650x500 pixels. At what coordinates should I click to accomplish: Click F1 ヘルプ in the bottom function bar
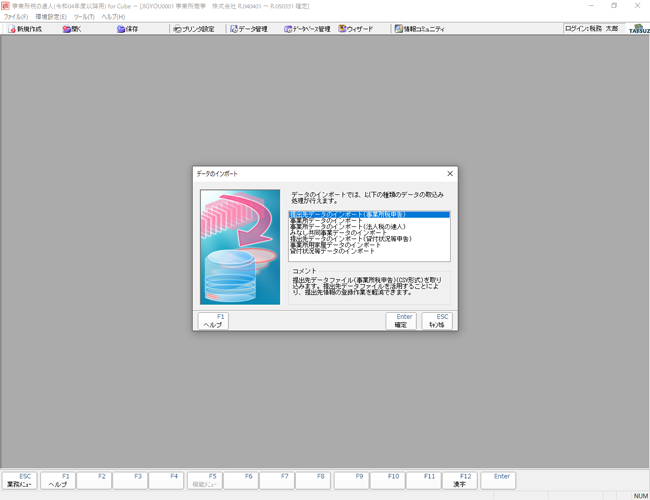58,481
